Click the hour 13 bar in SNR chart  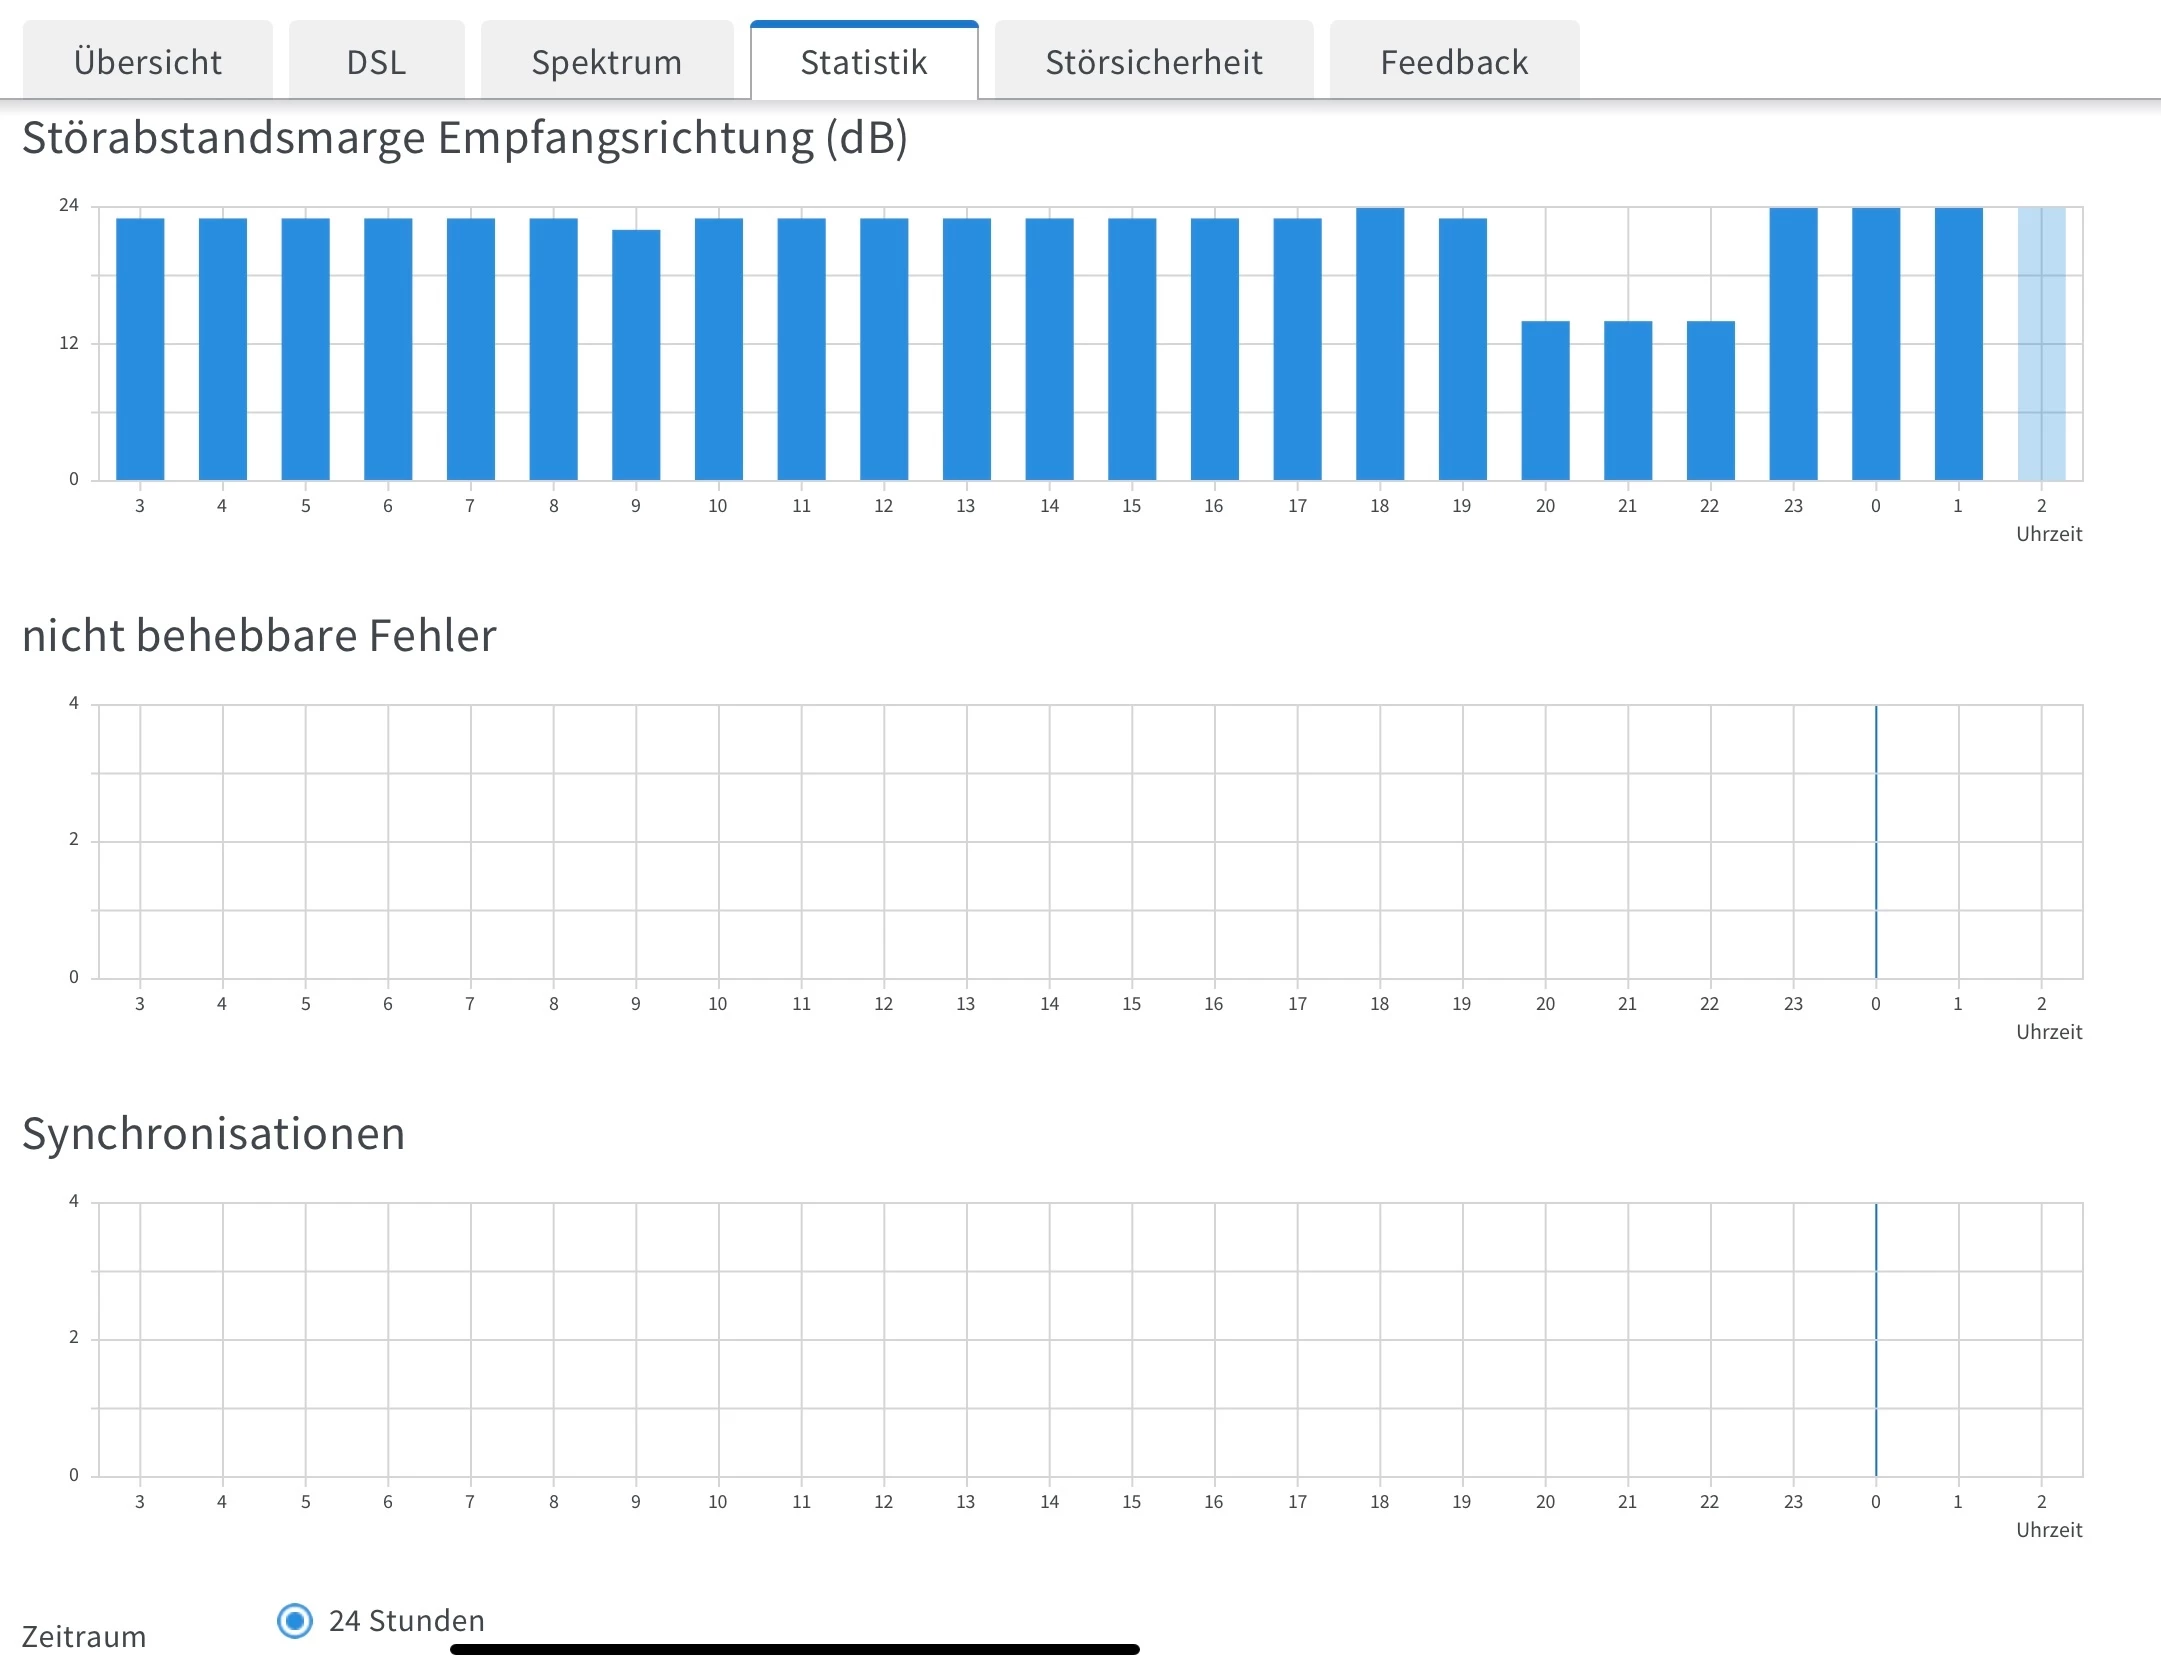point(966,348)
